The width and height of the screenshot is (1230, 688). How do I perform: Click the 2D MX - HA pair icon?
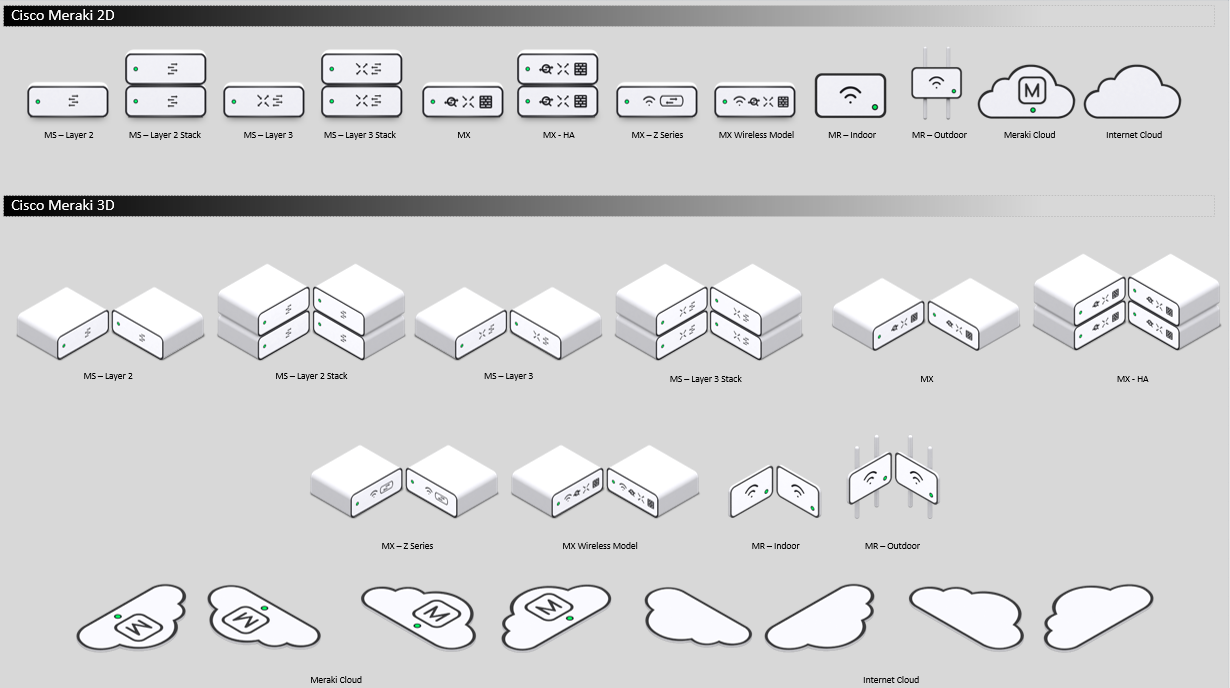pyautogui.click(x=557, y=85)
